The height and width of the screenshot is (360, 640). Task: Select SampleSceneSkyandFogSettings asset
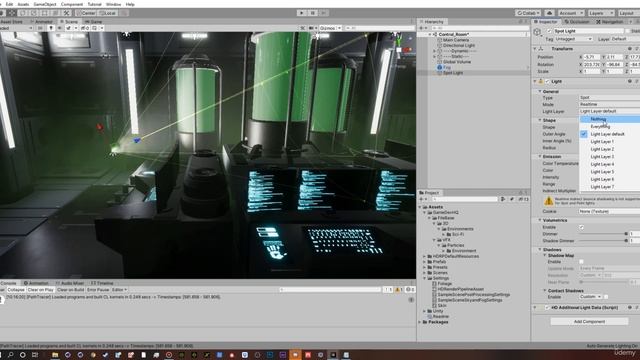[469, 300]
